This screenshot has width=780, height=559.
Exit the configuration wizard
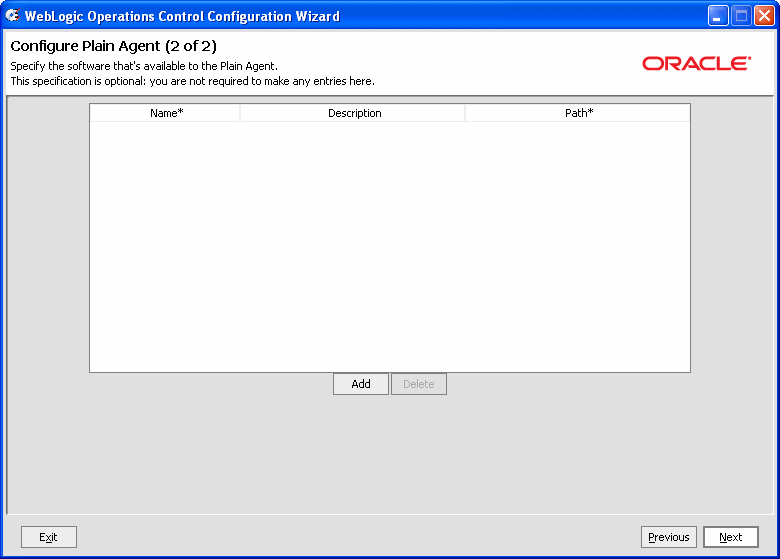[x=49, y=537]
